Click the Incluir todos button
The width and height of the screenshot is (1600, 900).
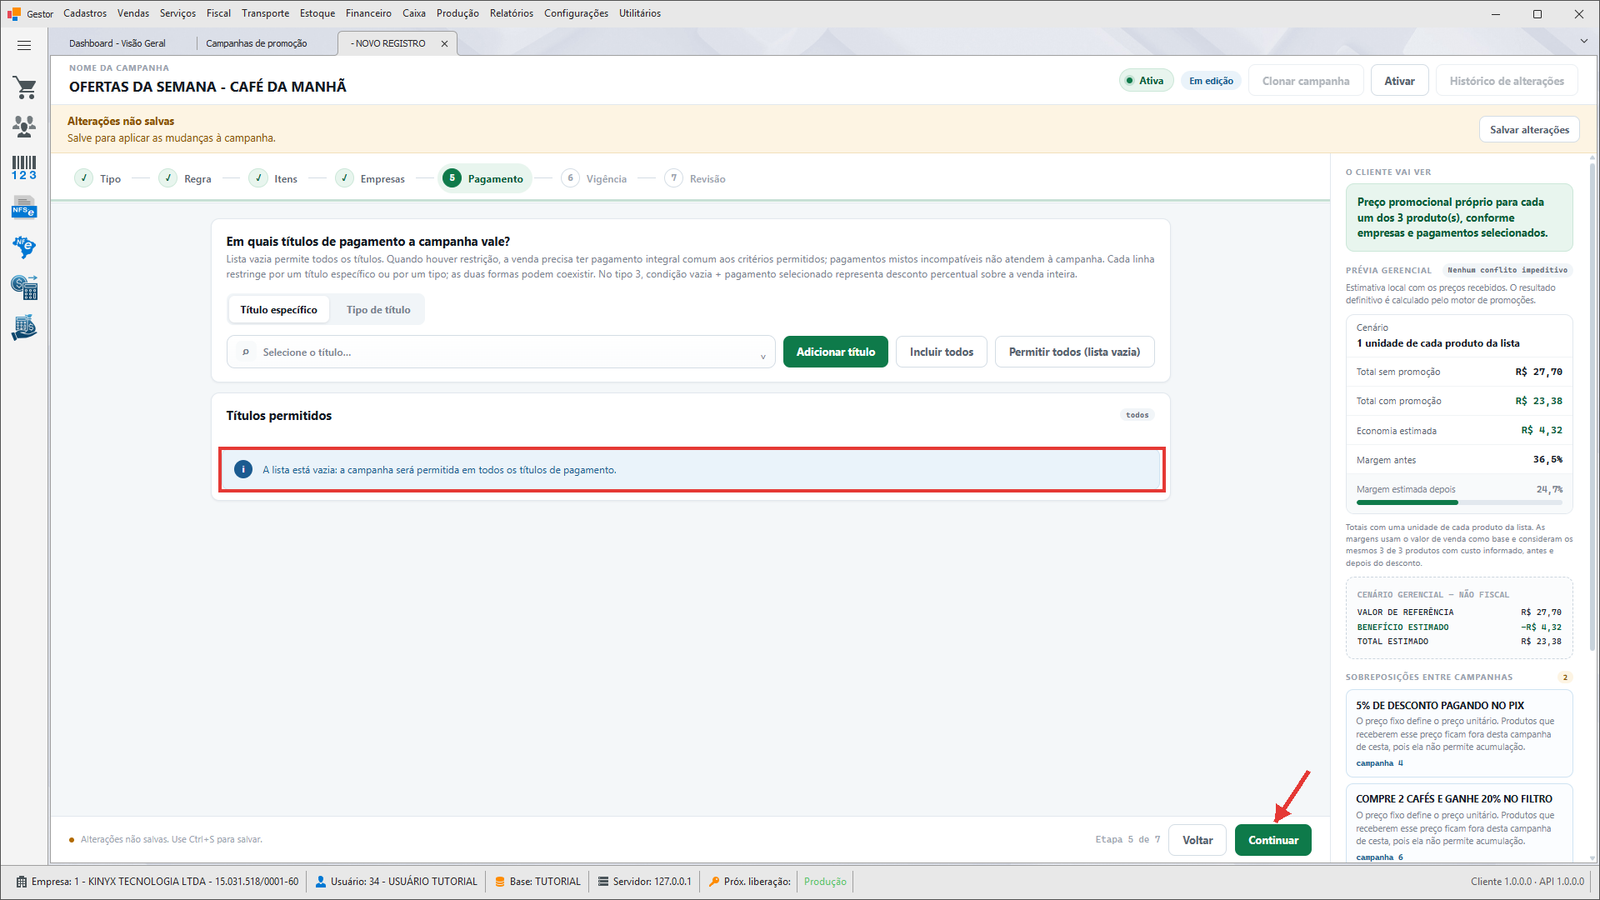[x=942, y=352]
